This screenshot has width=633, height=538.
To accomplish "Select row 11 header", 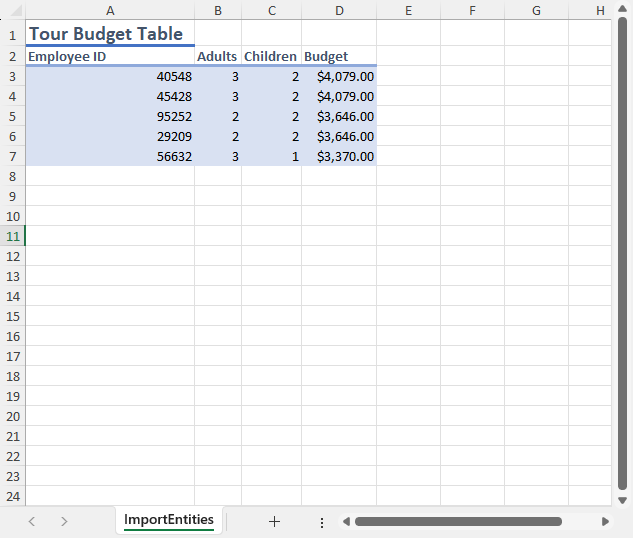I will 12,236.
